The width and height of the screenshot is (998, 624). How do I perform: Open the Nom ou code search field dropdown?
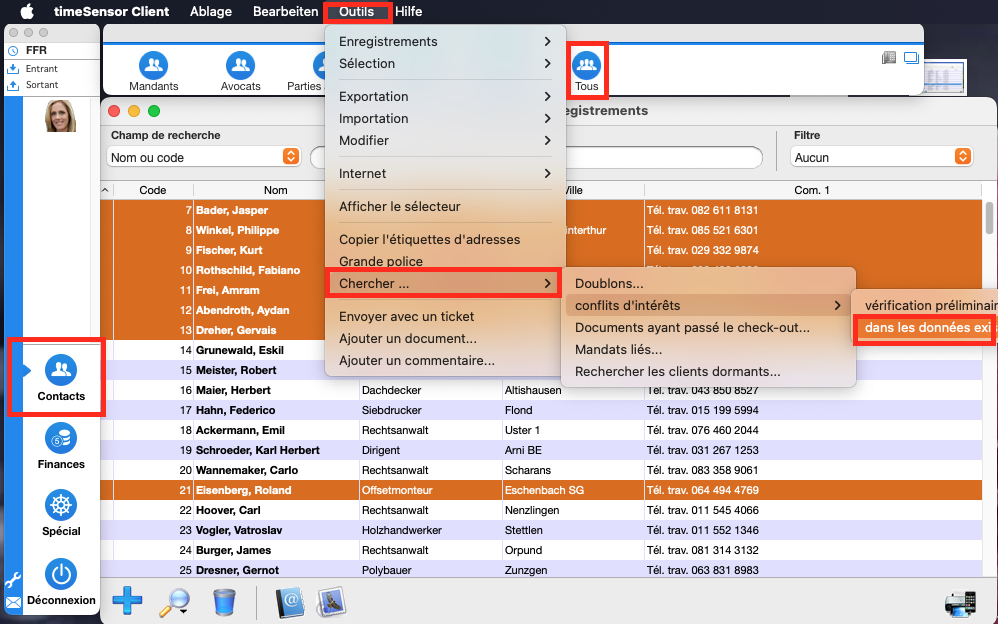point(204,157)
